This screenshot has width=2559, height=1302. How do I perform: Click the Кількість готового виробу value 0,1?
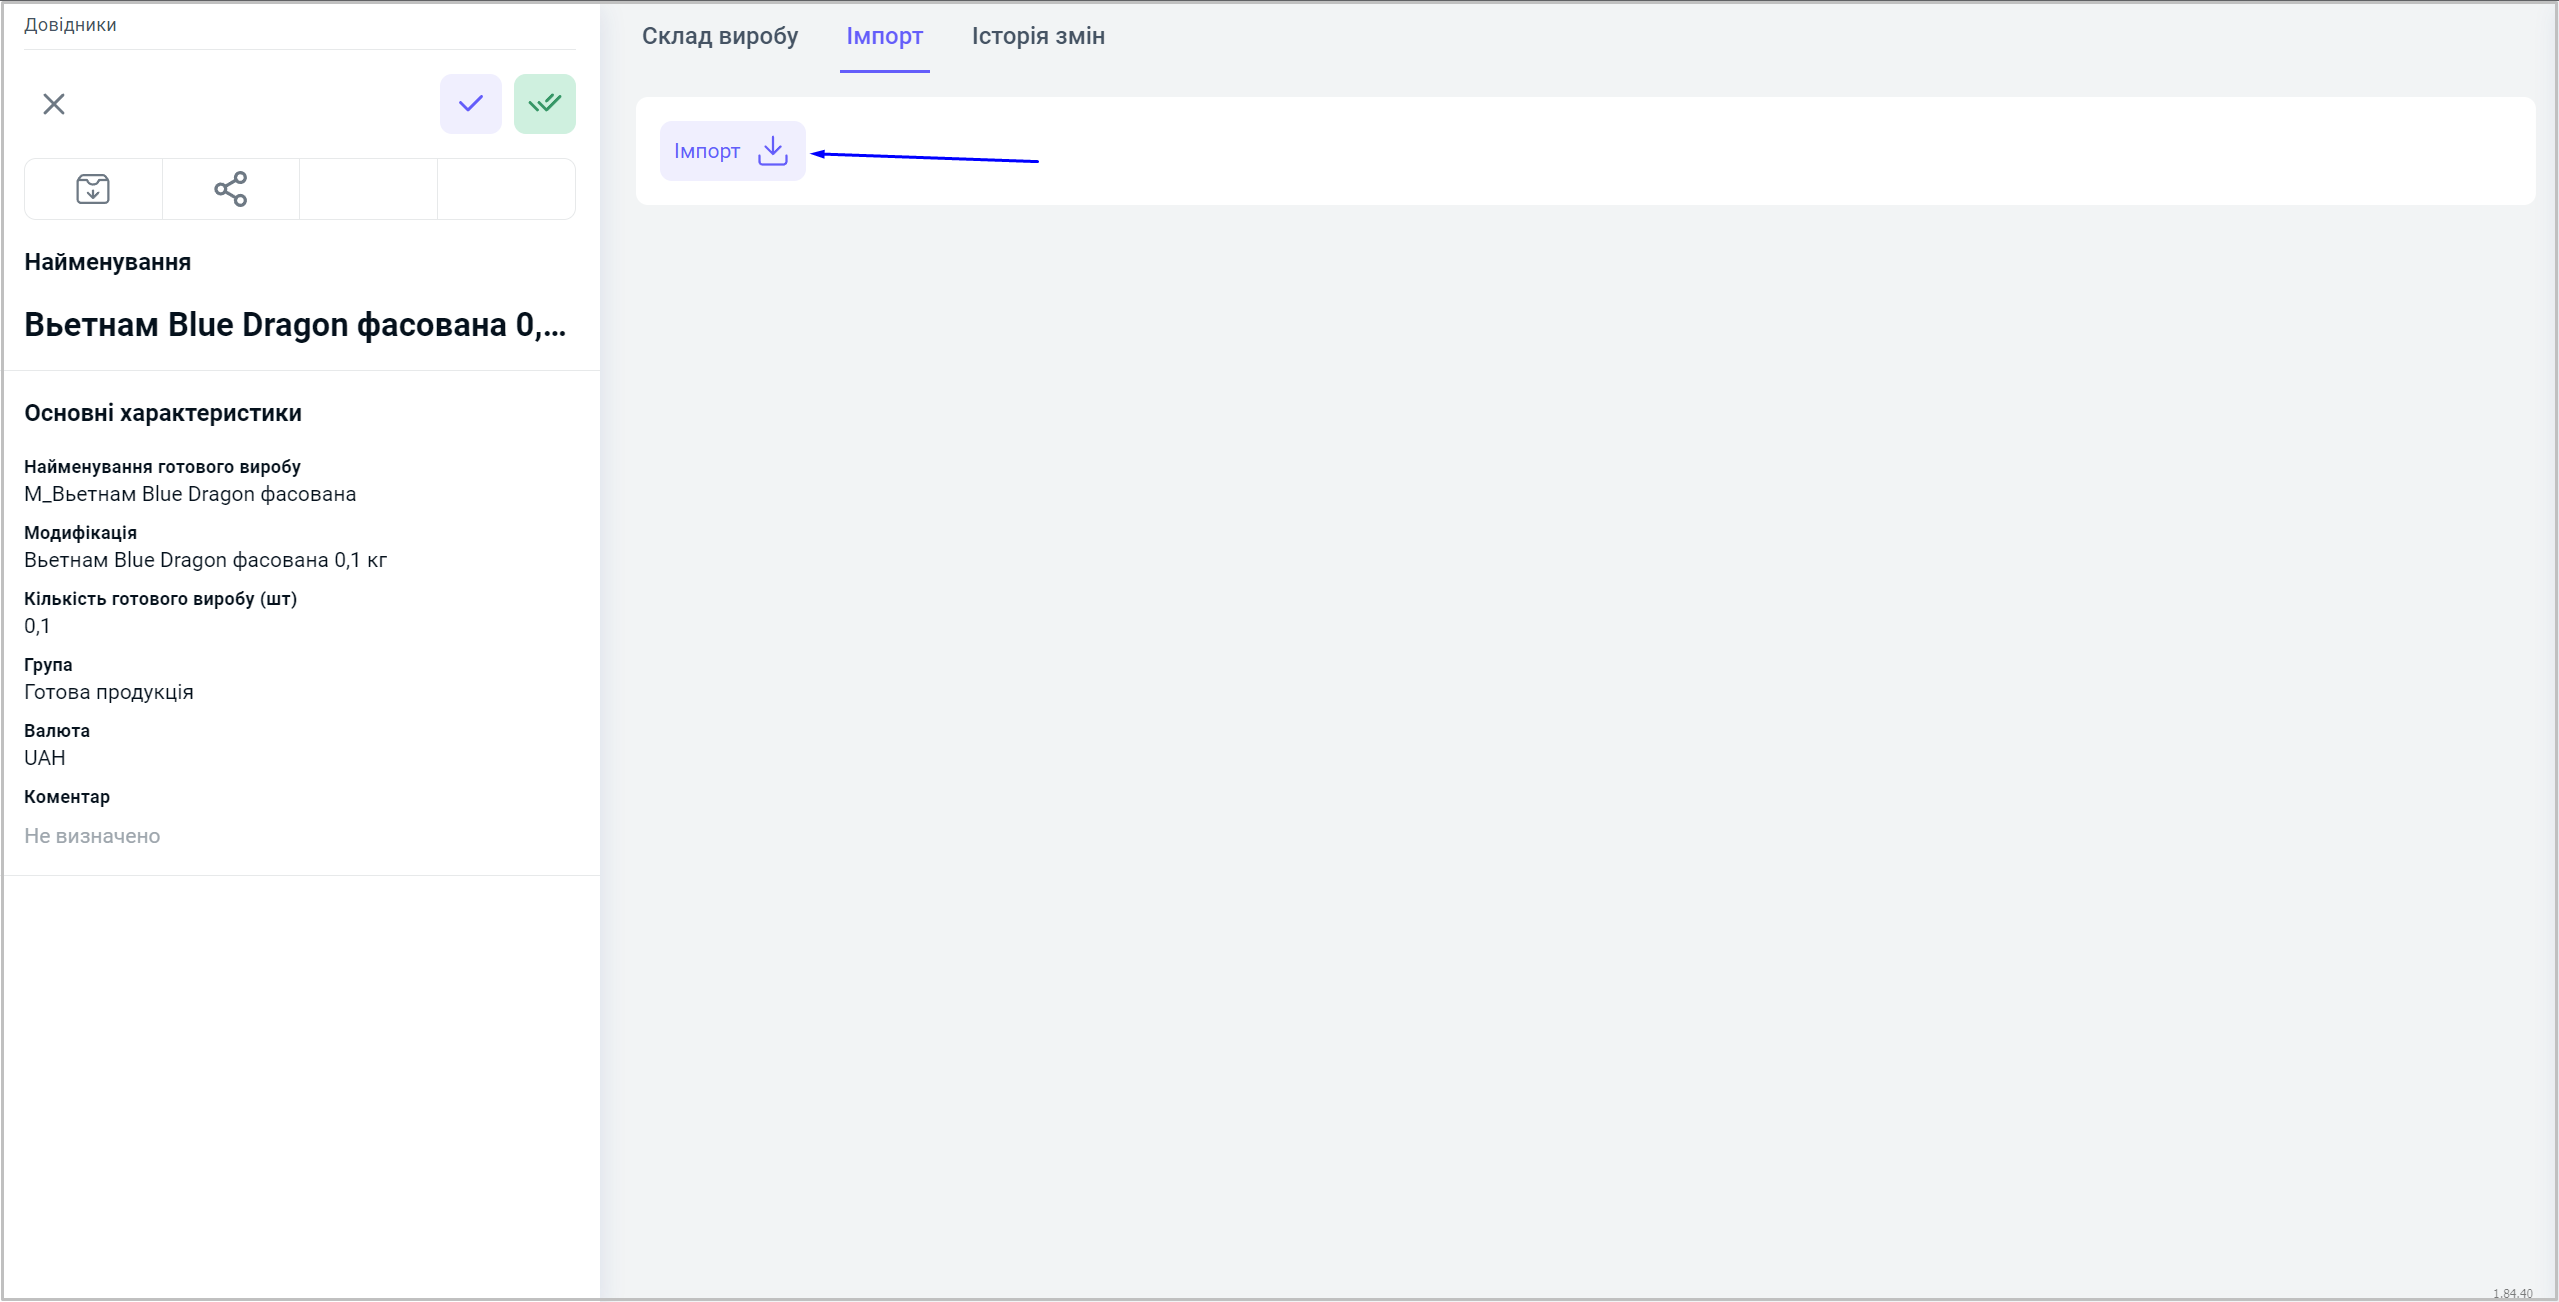point(37,626)
